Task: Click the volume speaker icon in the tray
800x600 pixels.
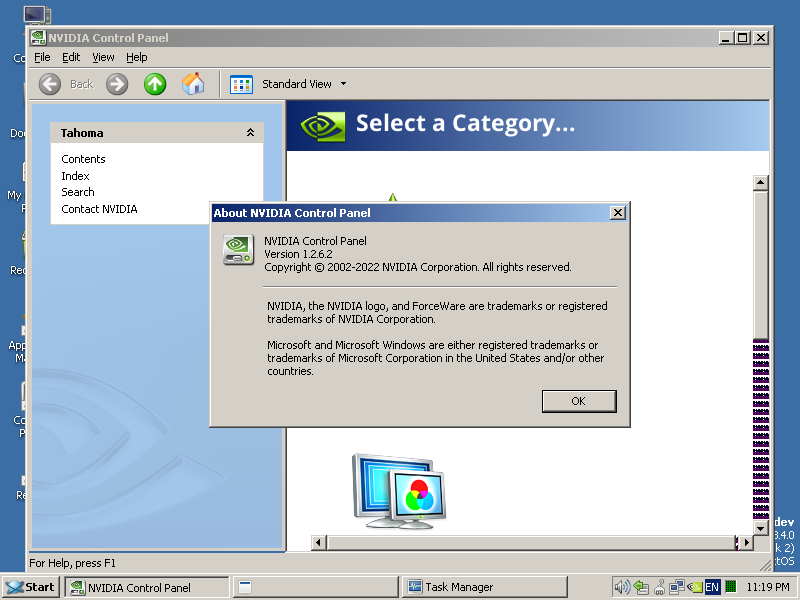Action: pos(621,587)
